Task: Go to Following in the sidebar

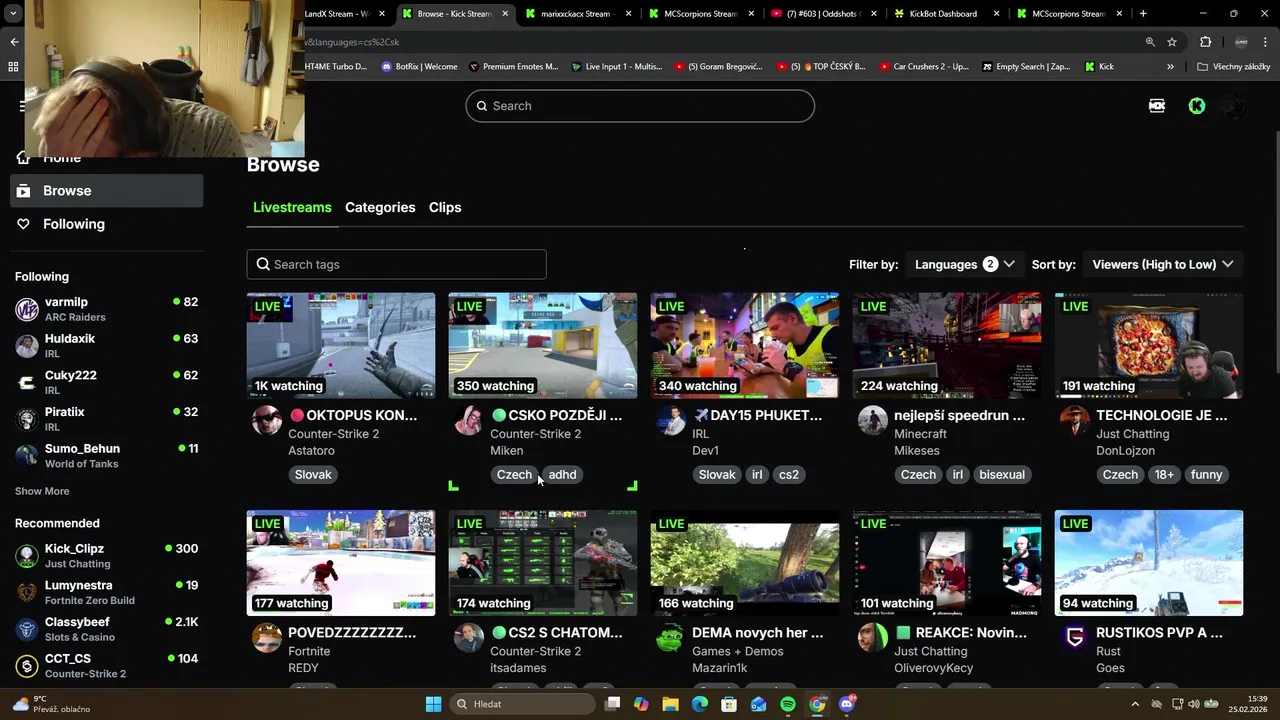Action: 107,224
